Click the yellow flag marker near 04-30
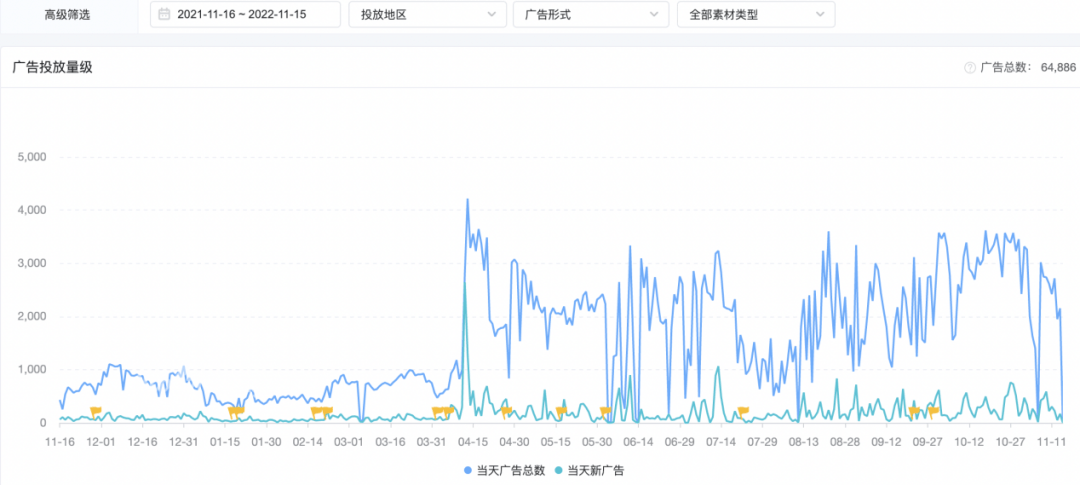The image size is (1080, 485). coord(506,412)
